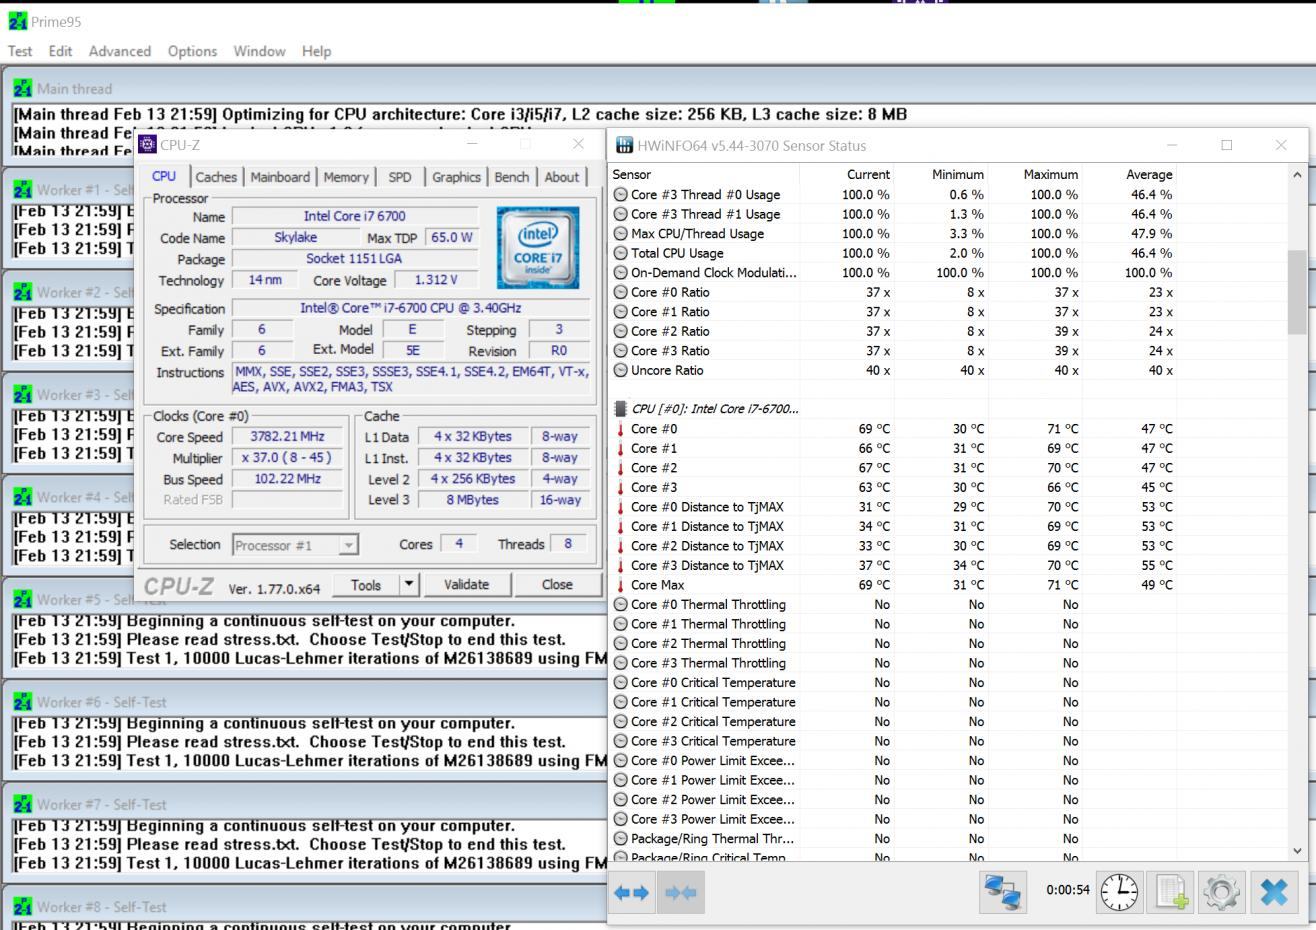The image size is (1316, 930).
Task: Click the Main thread window icon
Action: coord(23,88)
